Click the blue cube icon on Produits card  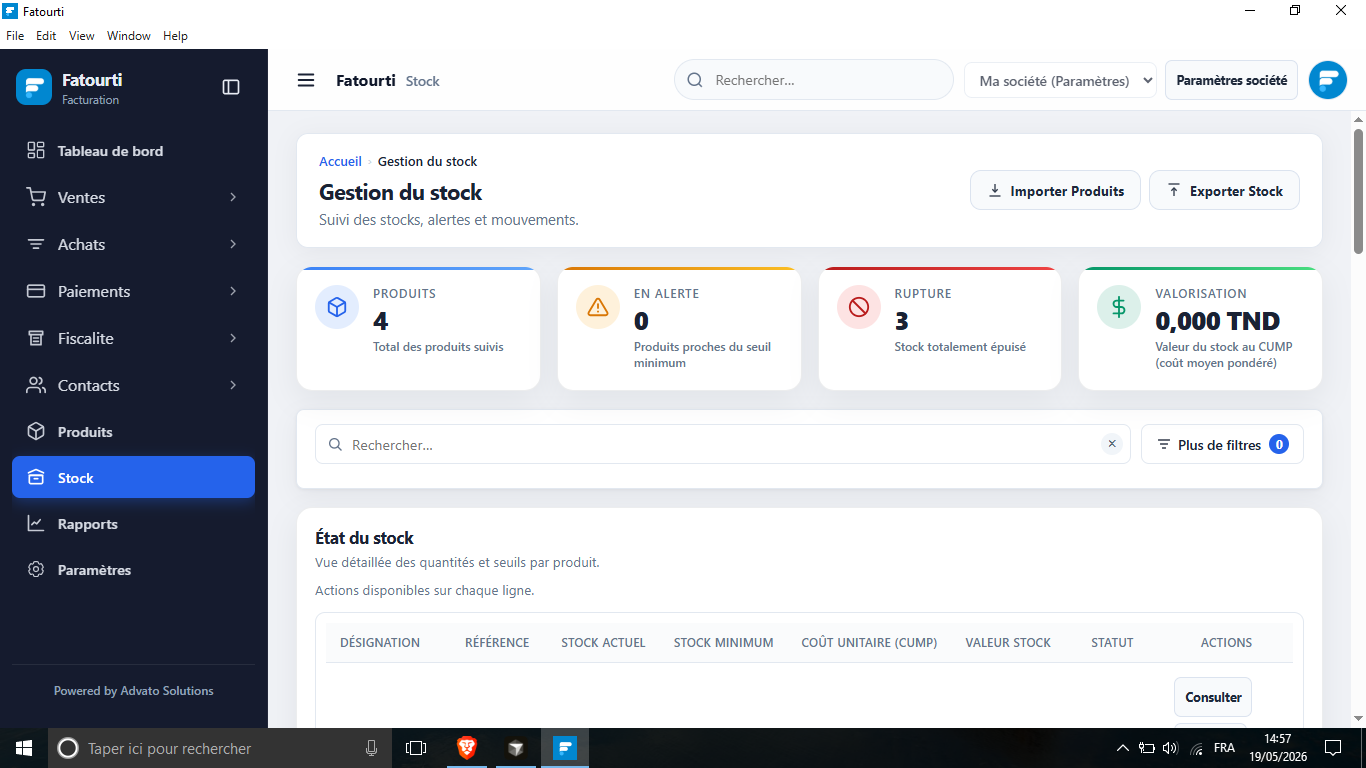click(337, 307)
